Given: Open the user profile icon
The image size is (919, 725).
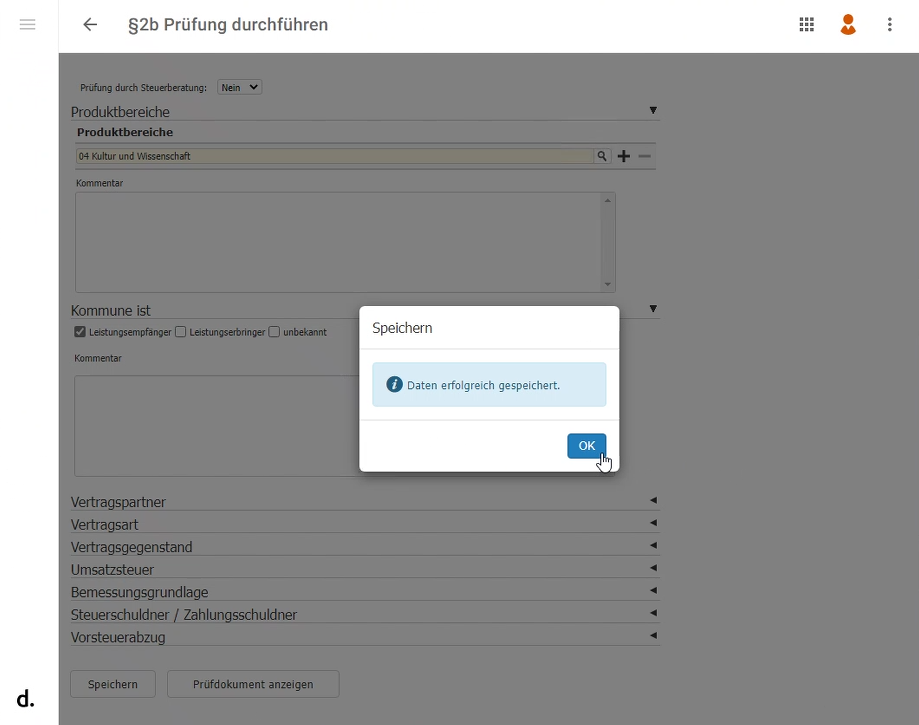Looking at the screenshot, I should tap(848, 25).
